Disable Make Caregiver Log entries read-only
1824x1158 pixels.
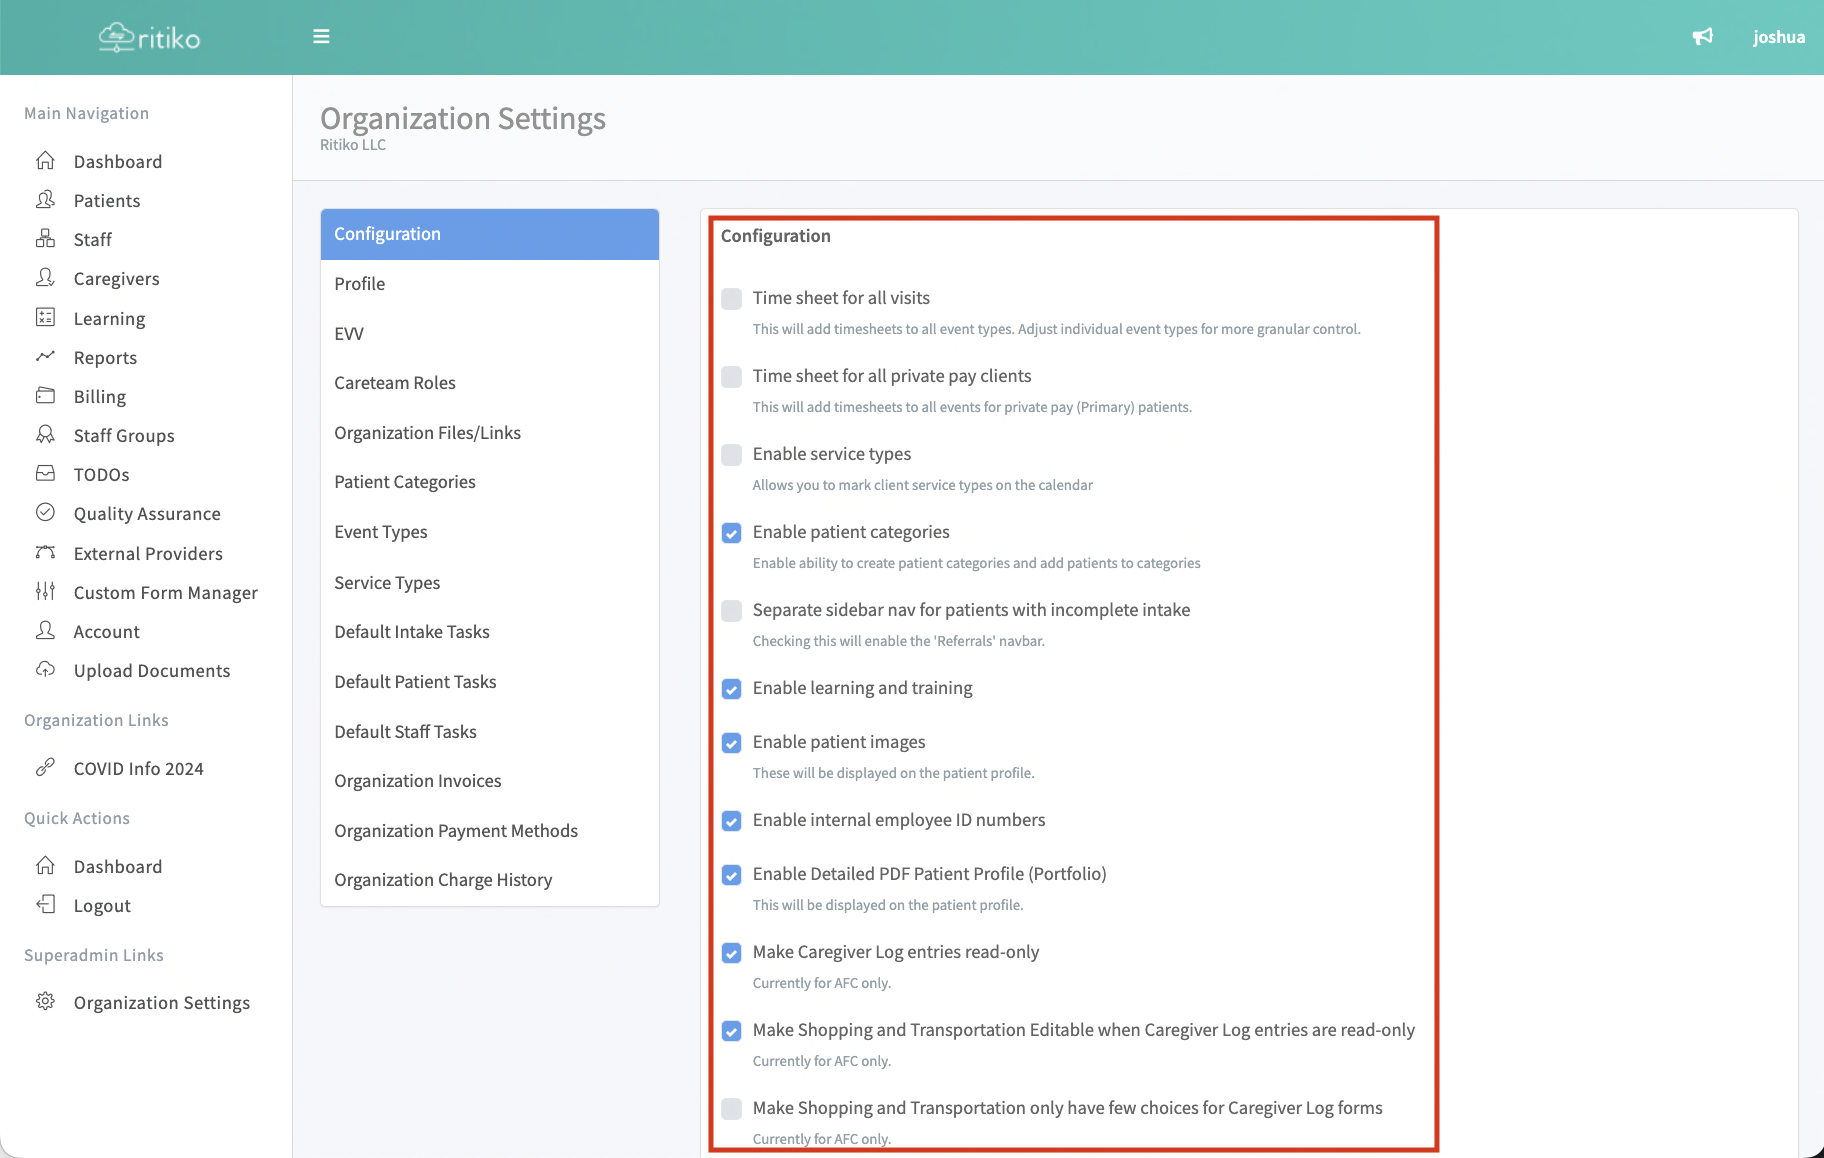tap(732, 953)
